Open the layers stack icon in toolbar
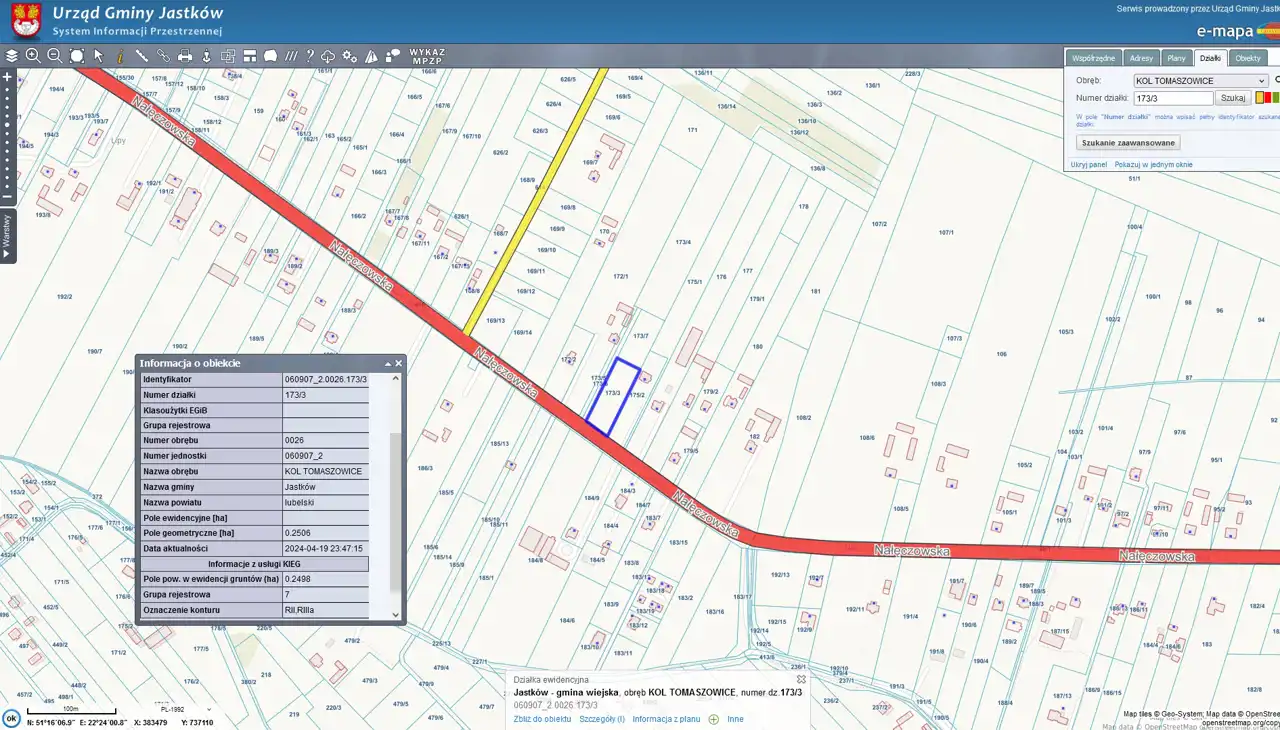This screenshot has height=730, width=1280. [x=12, y=56]
